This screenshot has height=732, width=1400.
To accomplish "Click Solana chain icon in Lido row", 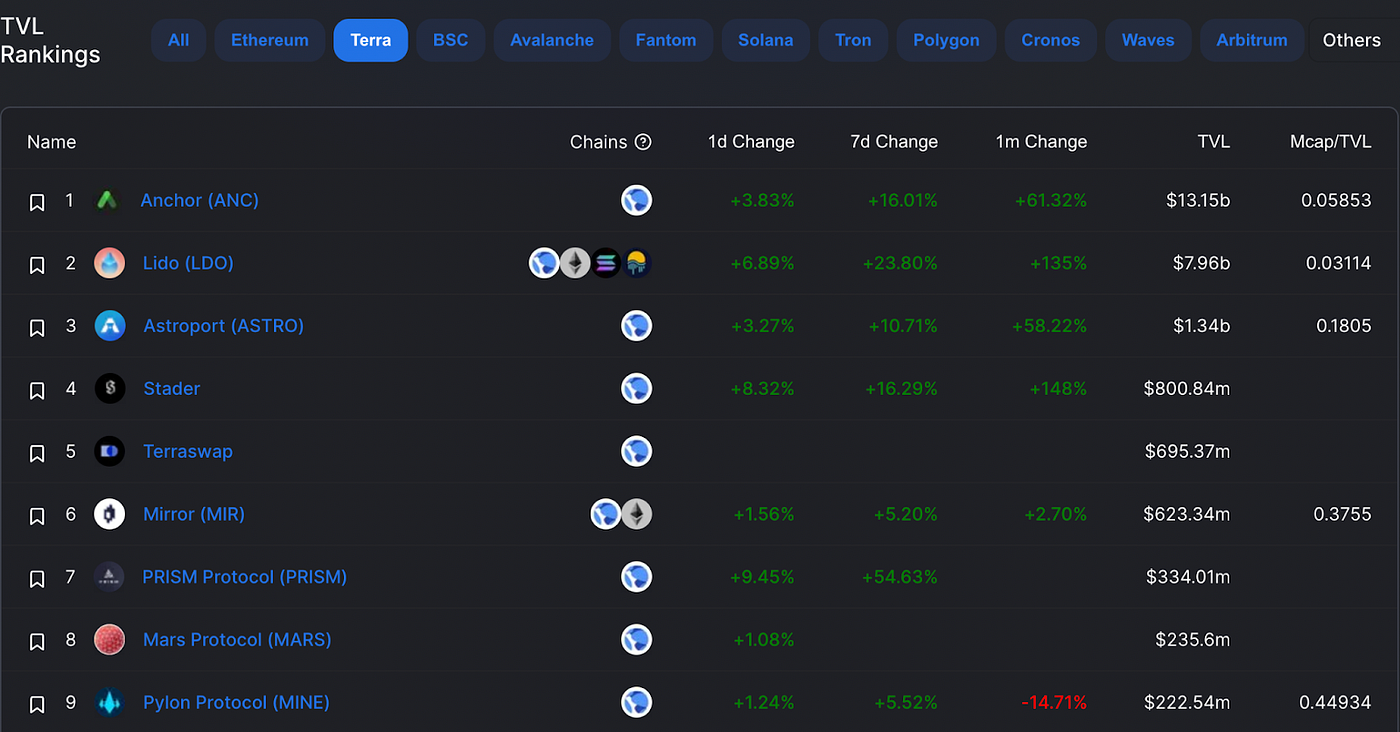I will pyautogui.click(x=606, y=263).
